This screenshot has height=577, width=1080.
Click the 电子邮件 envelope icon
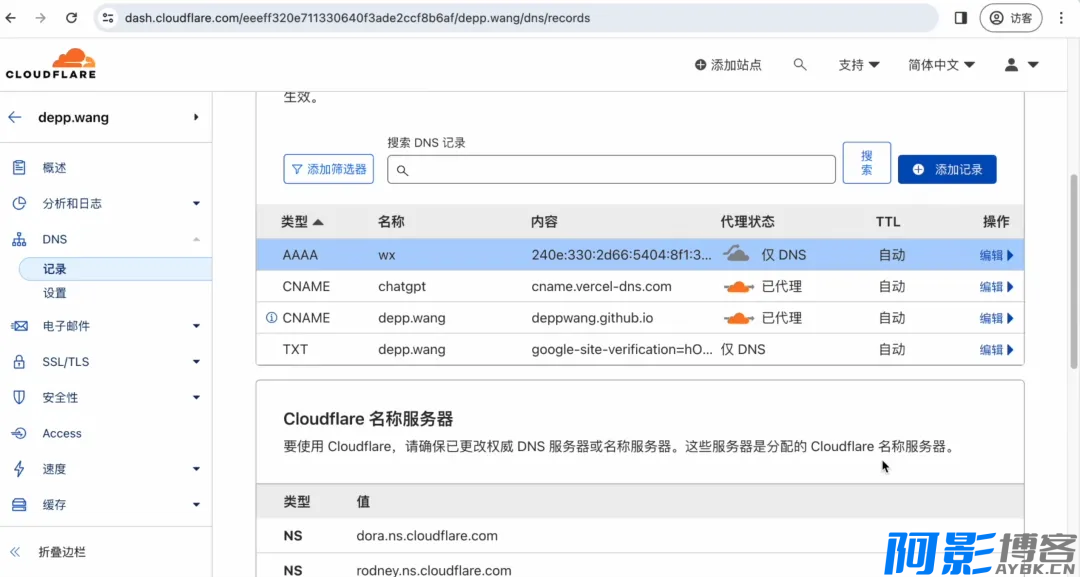pyautogui.click(x=19, y=326)
